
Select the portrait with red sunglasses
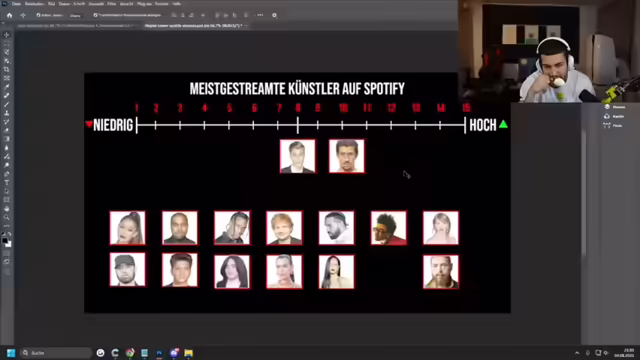tap(389, 228)
